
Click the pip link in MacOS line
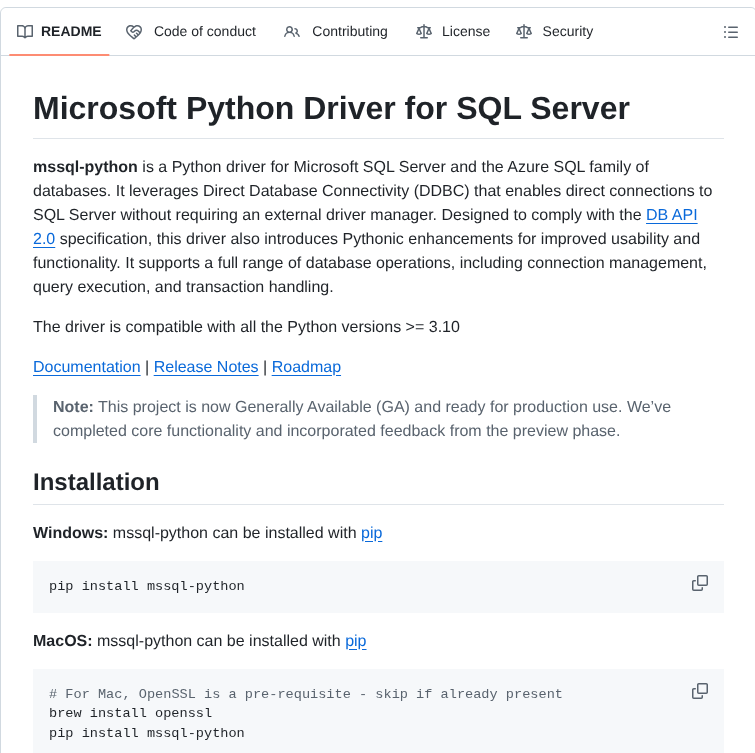click(356, 641)
